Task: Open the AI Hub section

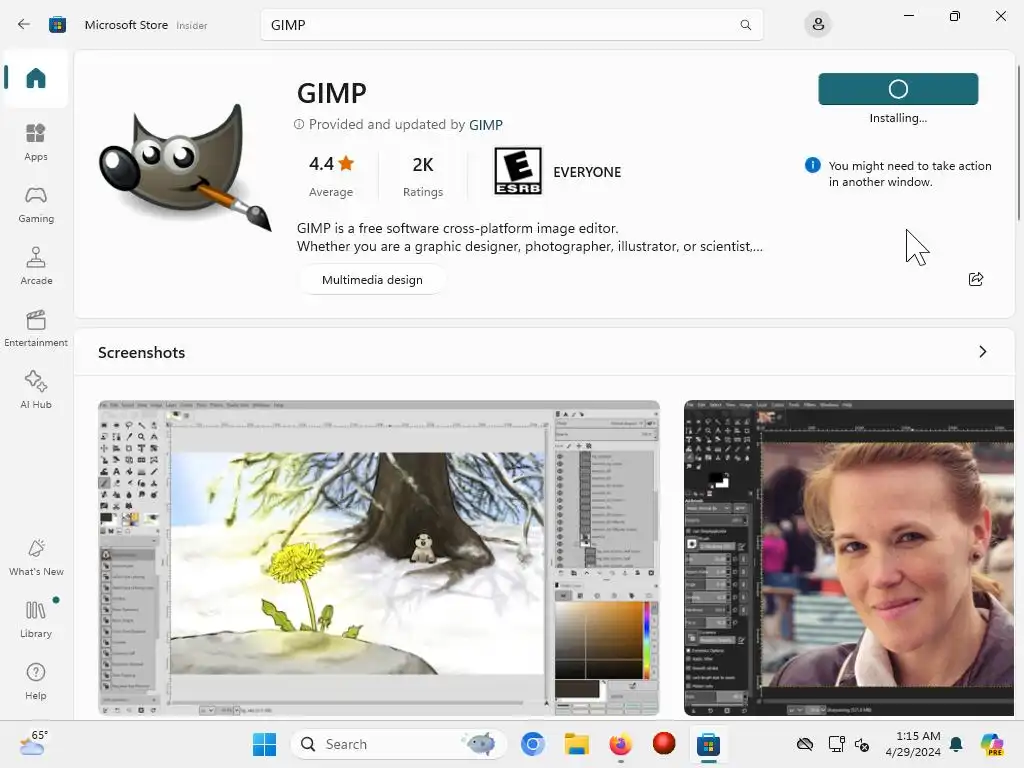Action: (x=36, y=391)
